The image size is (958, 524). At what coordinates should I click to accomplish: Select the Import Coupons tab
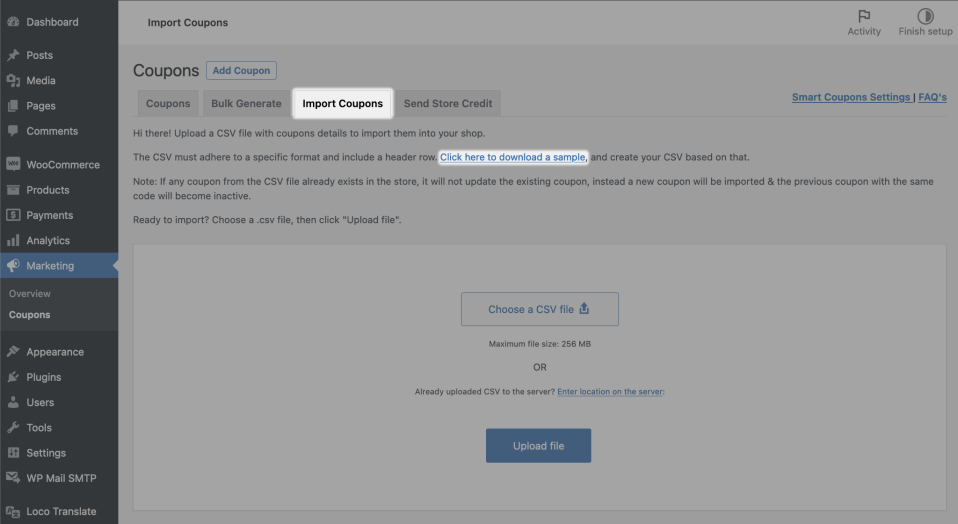[343, 103]
